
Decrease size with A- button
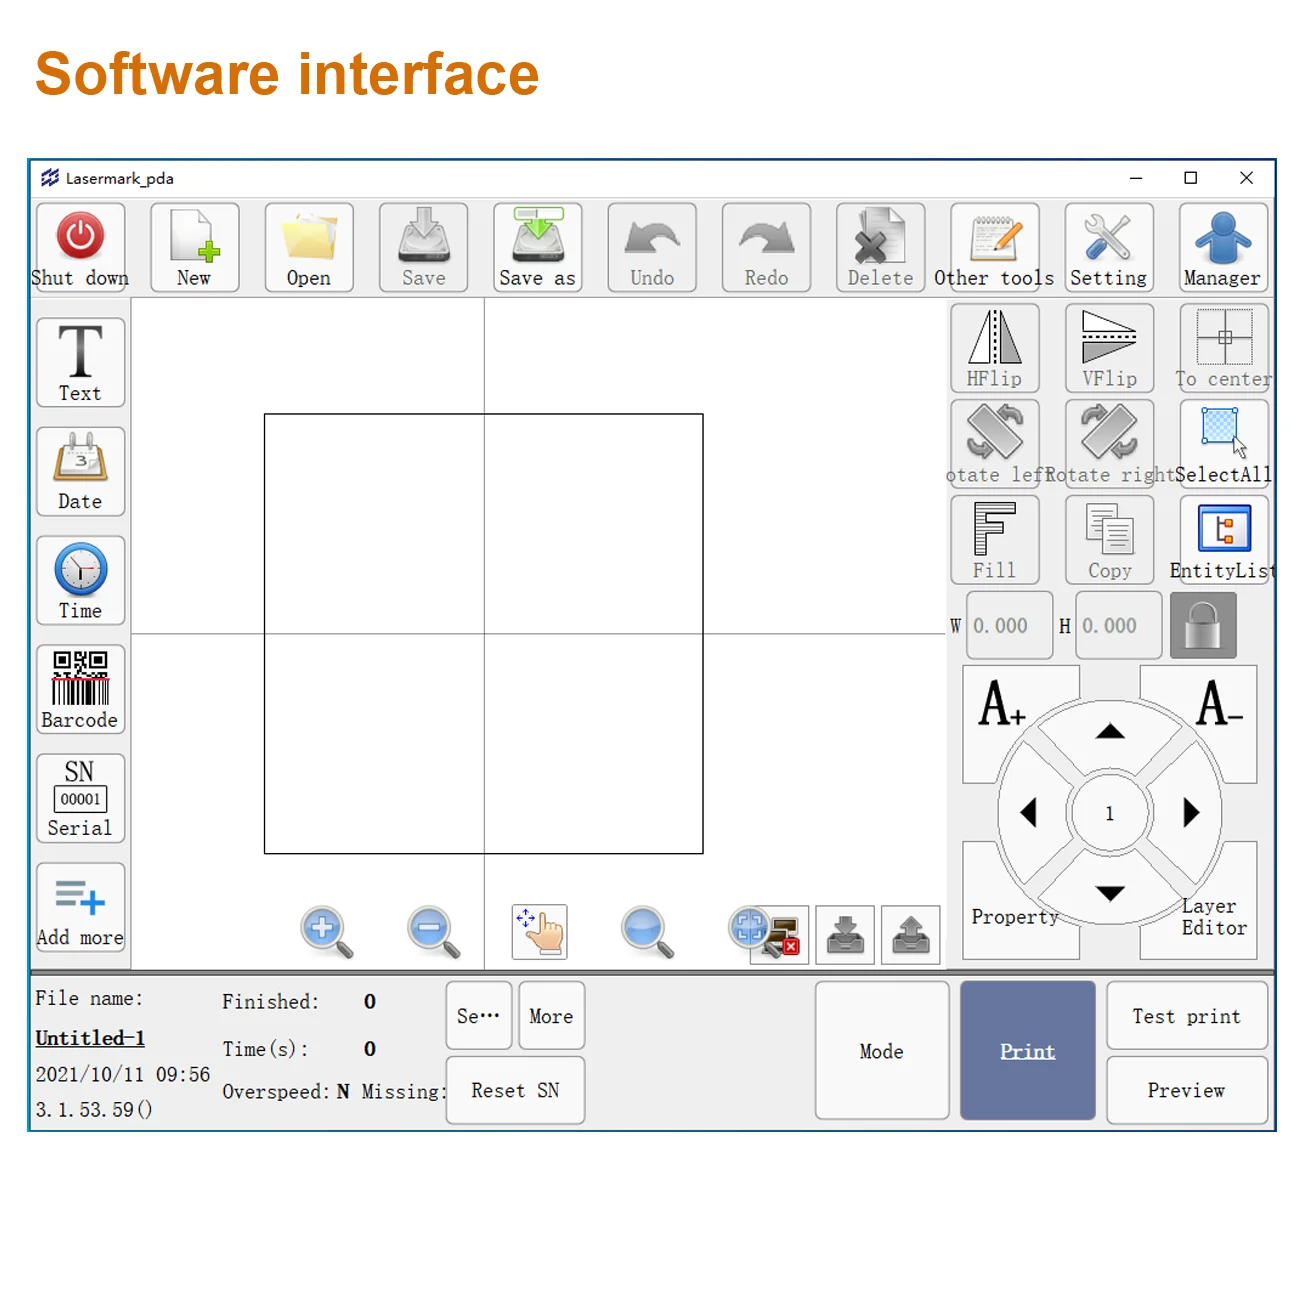[1219, 704]
